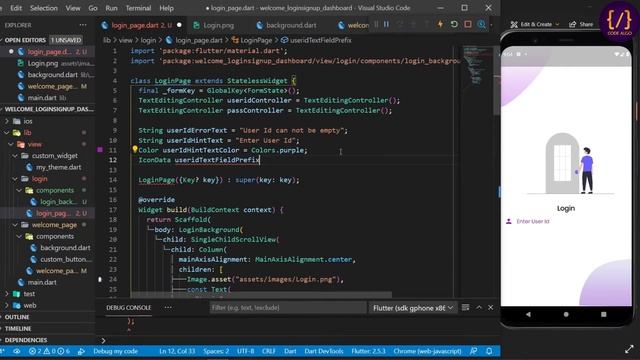Tap the emulator home button

[x=566, y=314]
